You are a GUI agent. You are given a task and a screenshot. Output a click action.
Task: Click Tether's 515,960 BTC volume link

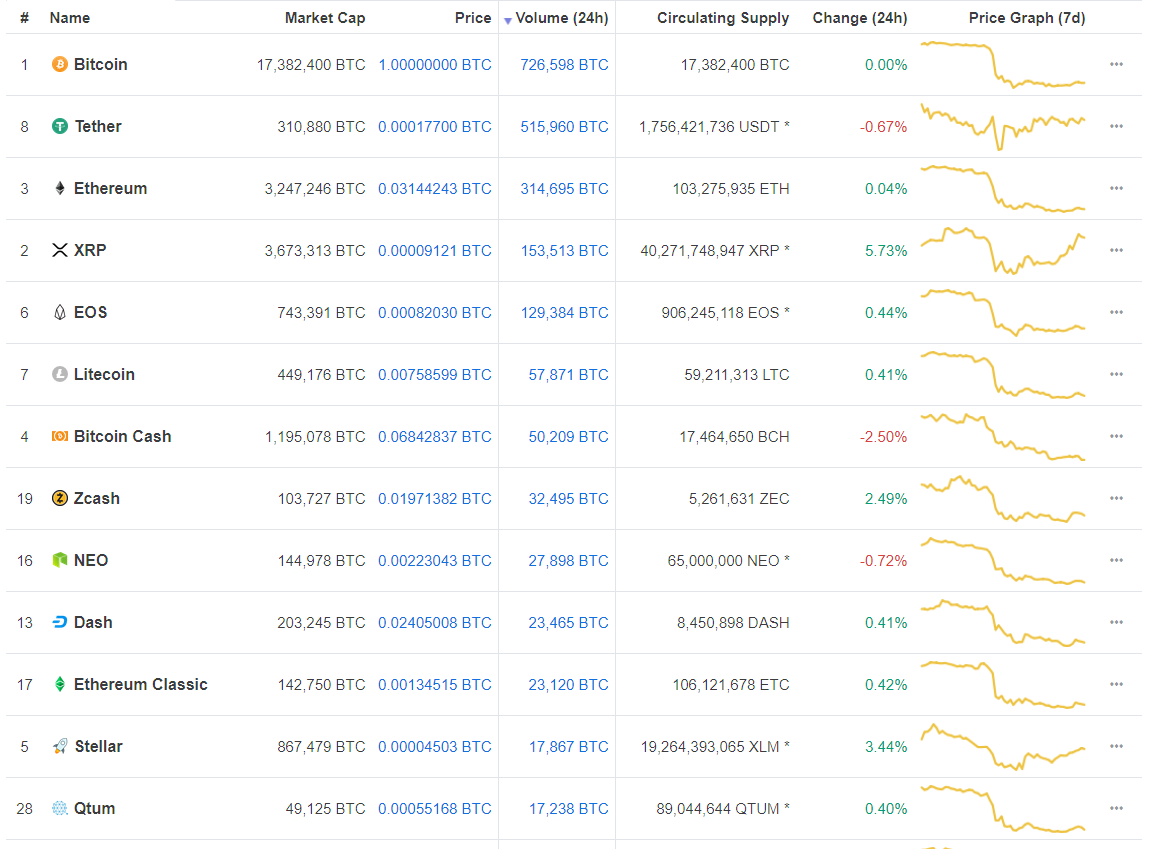(564, 126)
